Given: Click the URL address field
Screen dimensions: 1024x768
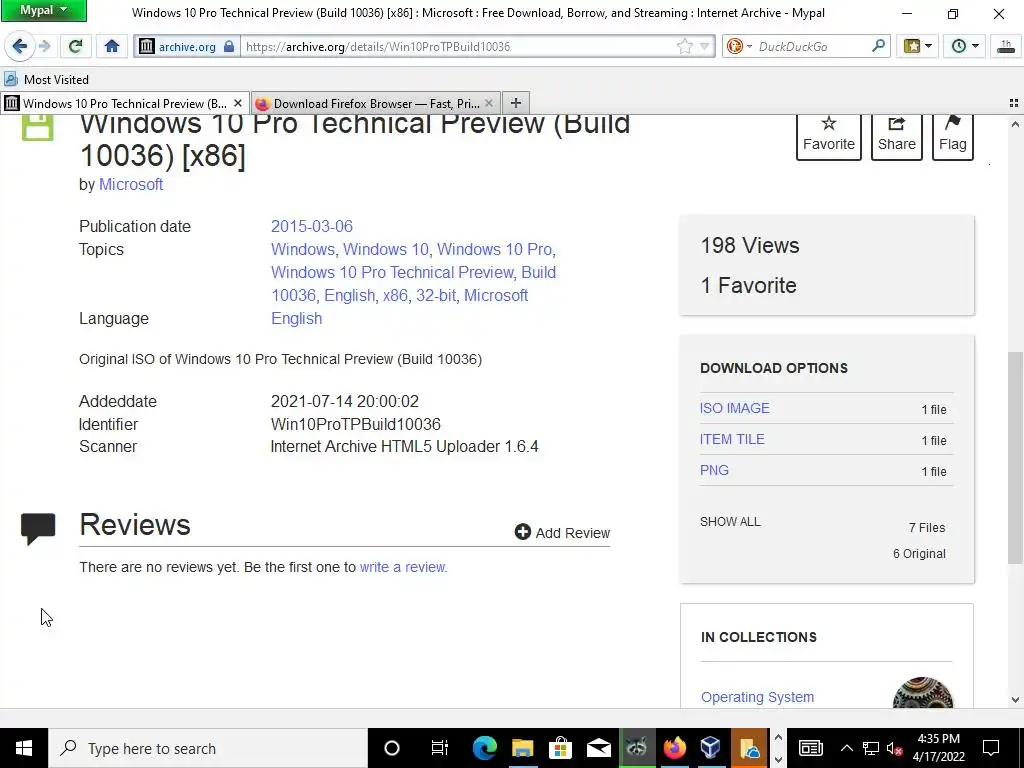Looking at the screenshot, I should 457,46.
